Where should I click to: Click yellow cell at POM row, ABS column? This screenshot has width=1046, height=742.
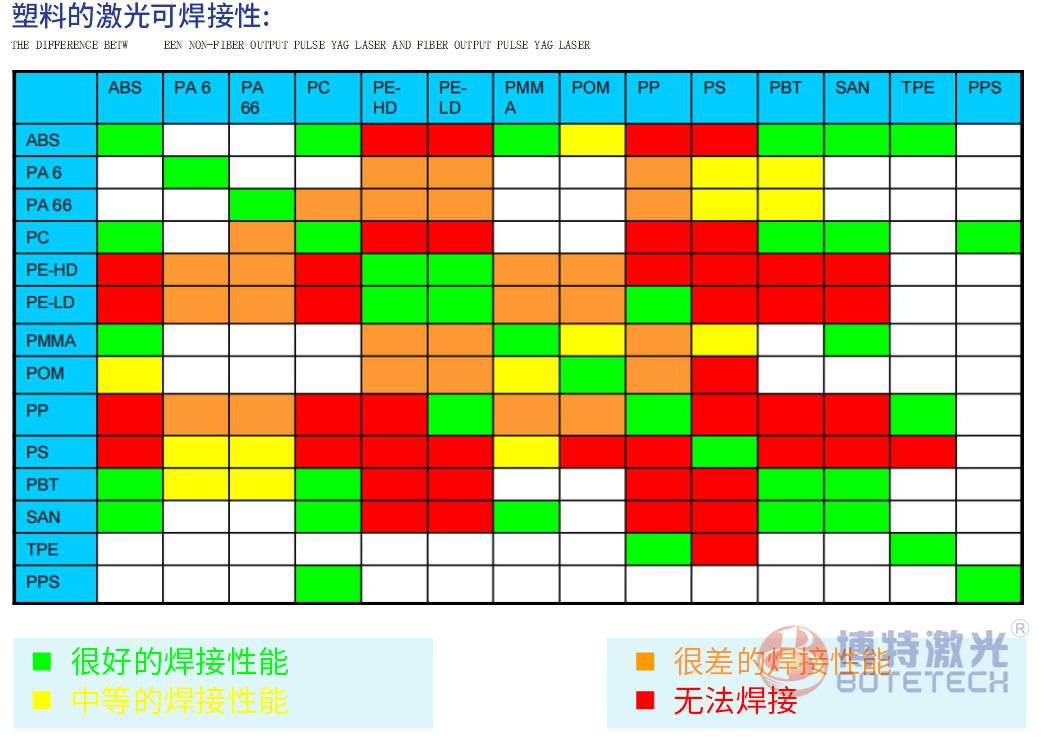coord(130,375)
